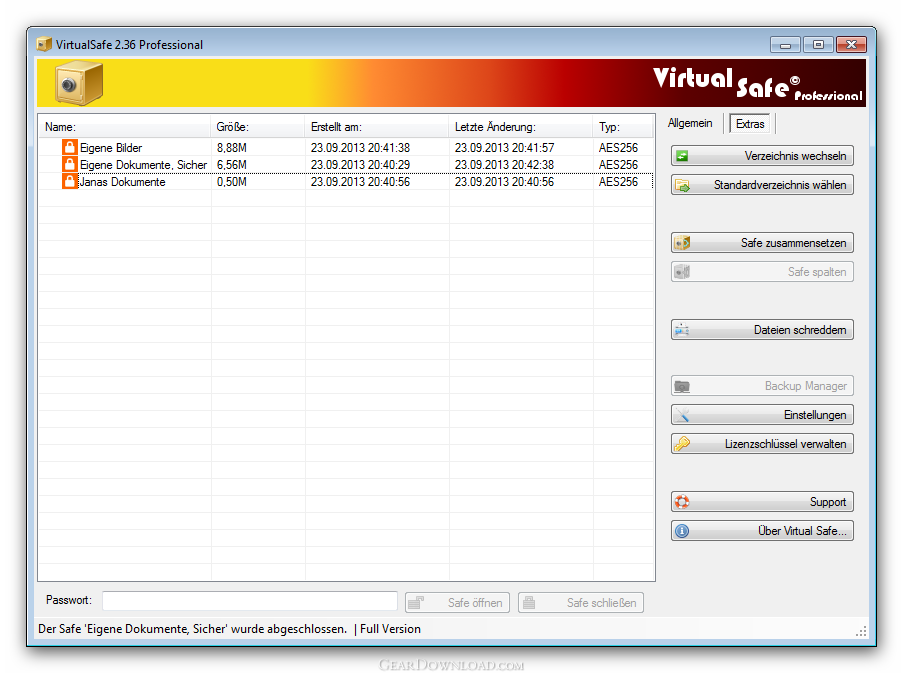
Task: Show Über Virtual Safe dialog
Action: (x=762, y=531)
